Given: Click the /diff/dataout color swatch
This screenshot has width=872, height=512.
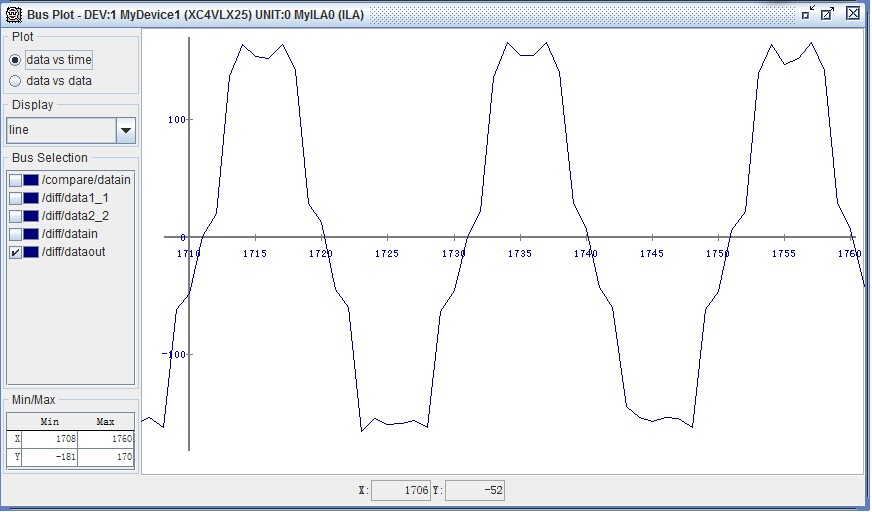Looking at the screenshot, I should click(x=31, y=252).
